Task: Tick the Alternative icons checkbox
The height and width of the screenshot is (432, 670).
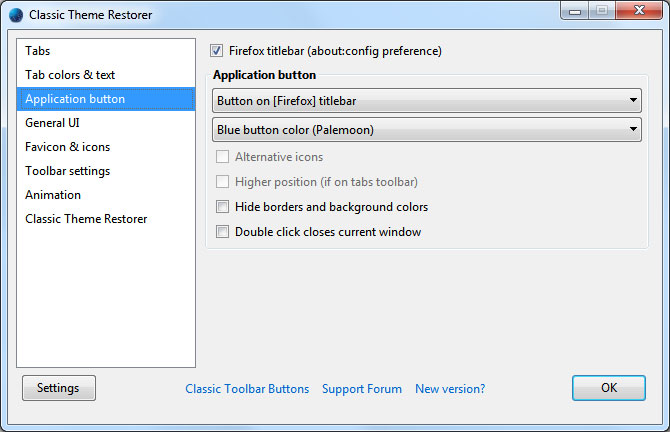Action: click(x=222, y=157)
